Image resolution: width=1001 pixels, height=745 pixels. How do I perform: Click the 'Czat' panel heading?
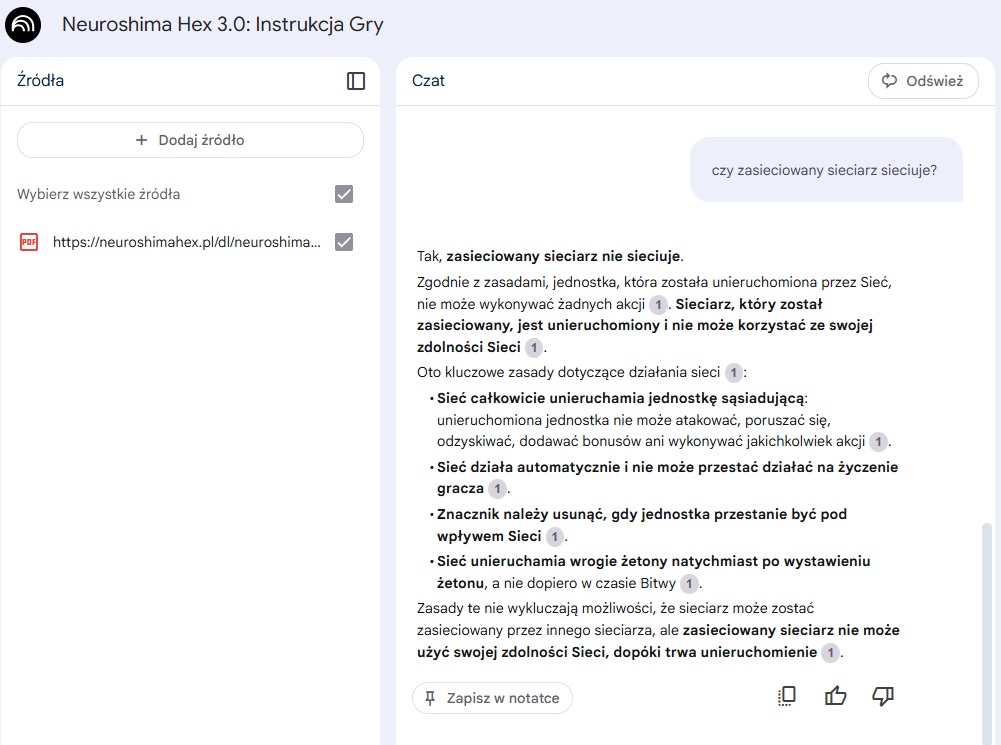(x=428, y=81)
